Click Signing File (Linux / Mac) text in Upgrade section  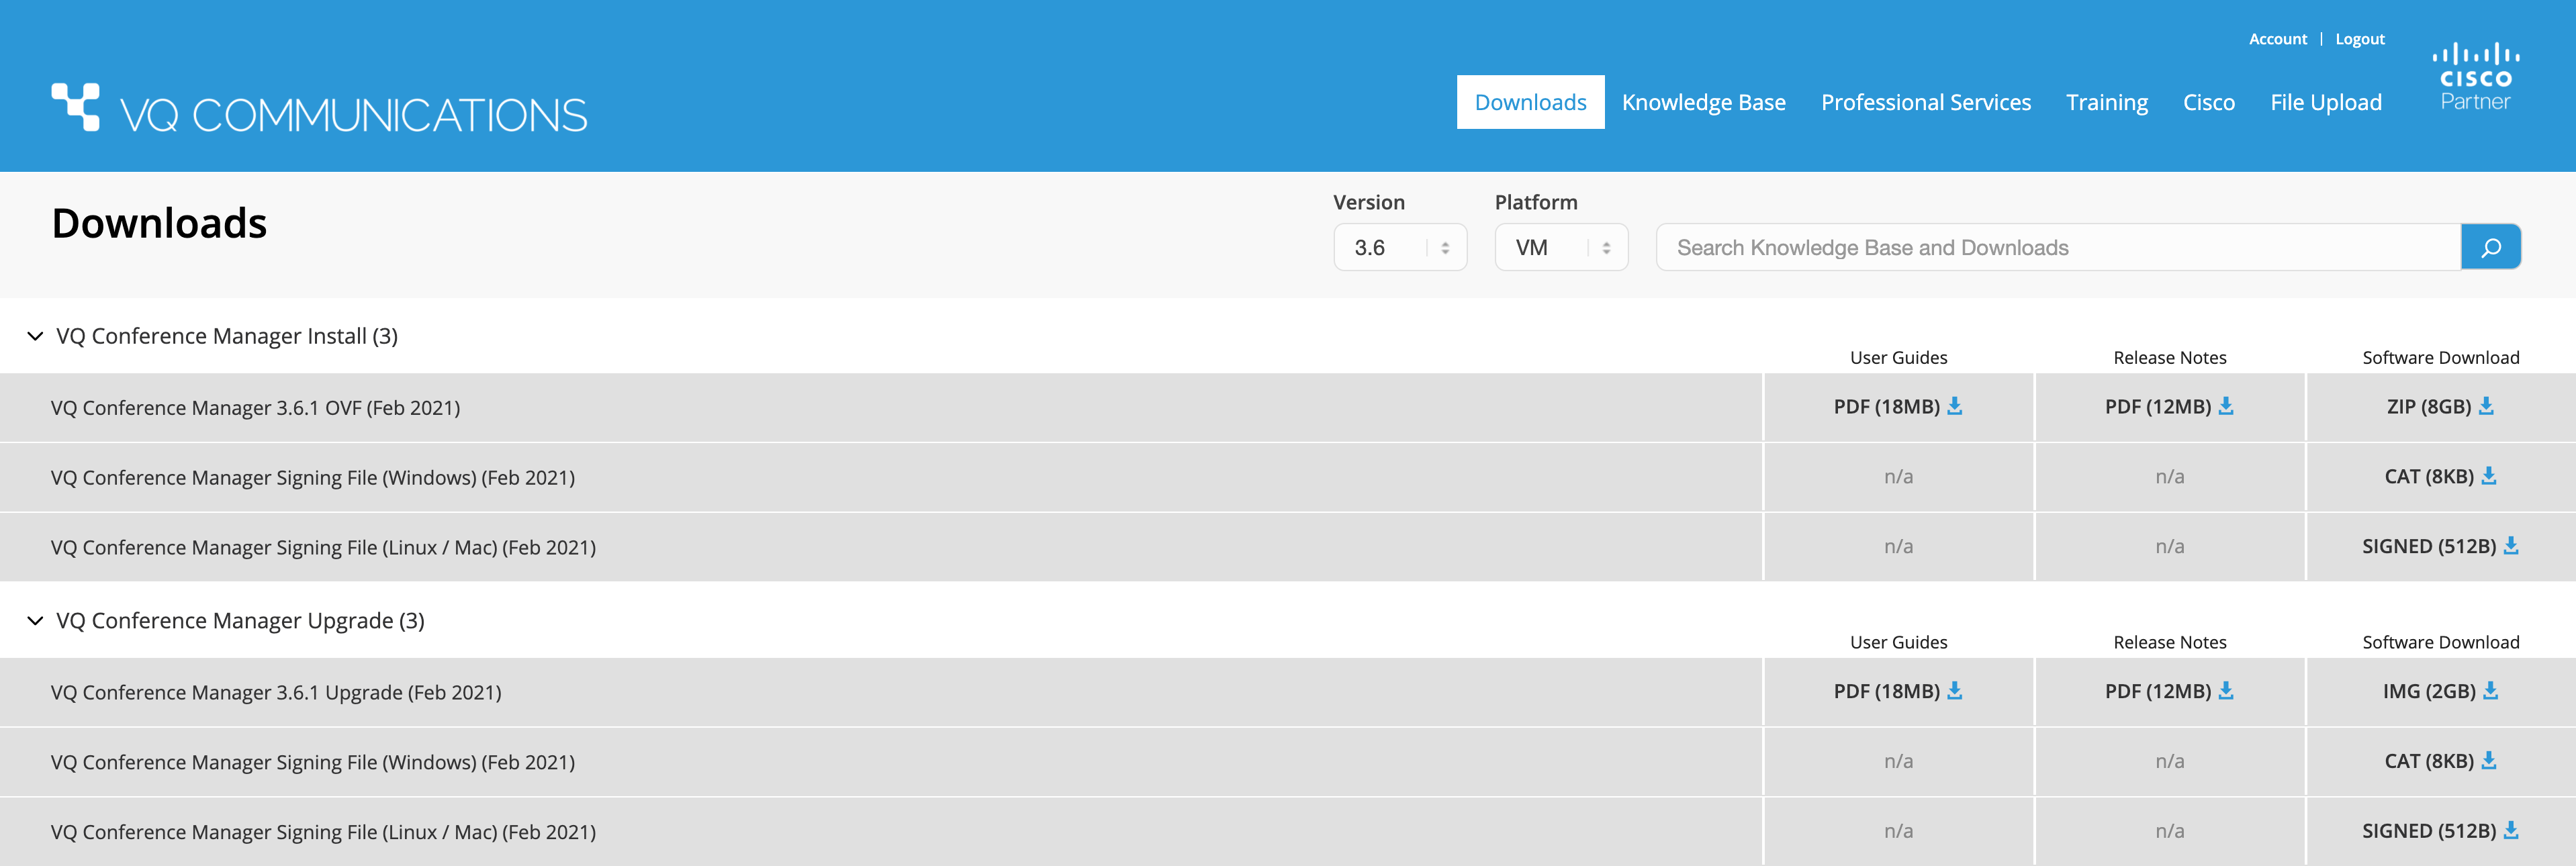323,833
